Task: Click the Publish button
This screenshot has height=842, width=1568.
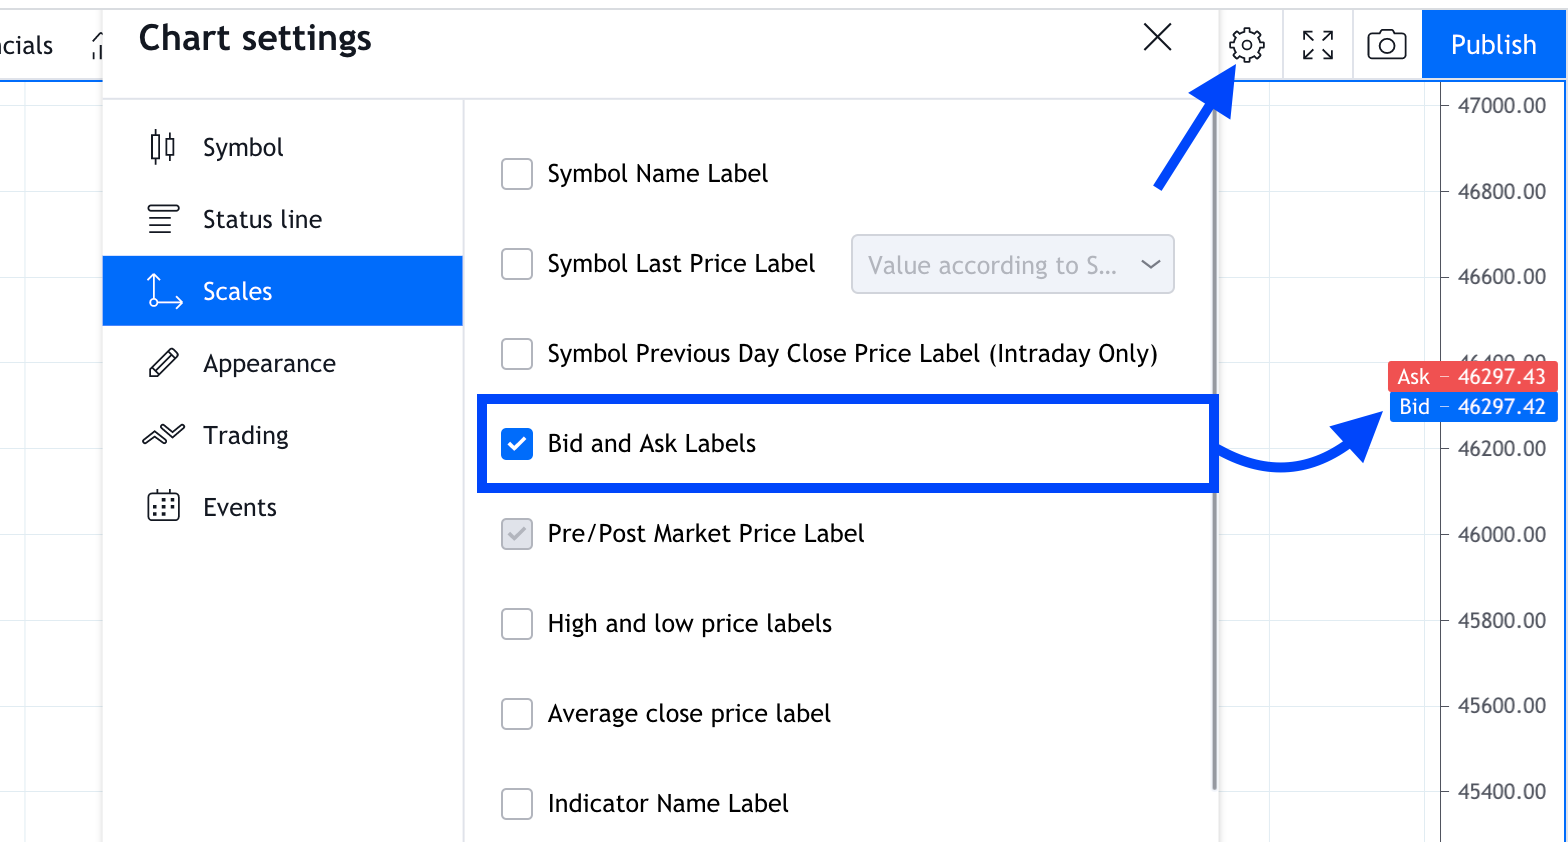Action: 1493,45
